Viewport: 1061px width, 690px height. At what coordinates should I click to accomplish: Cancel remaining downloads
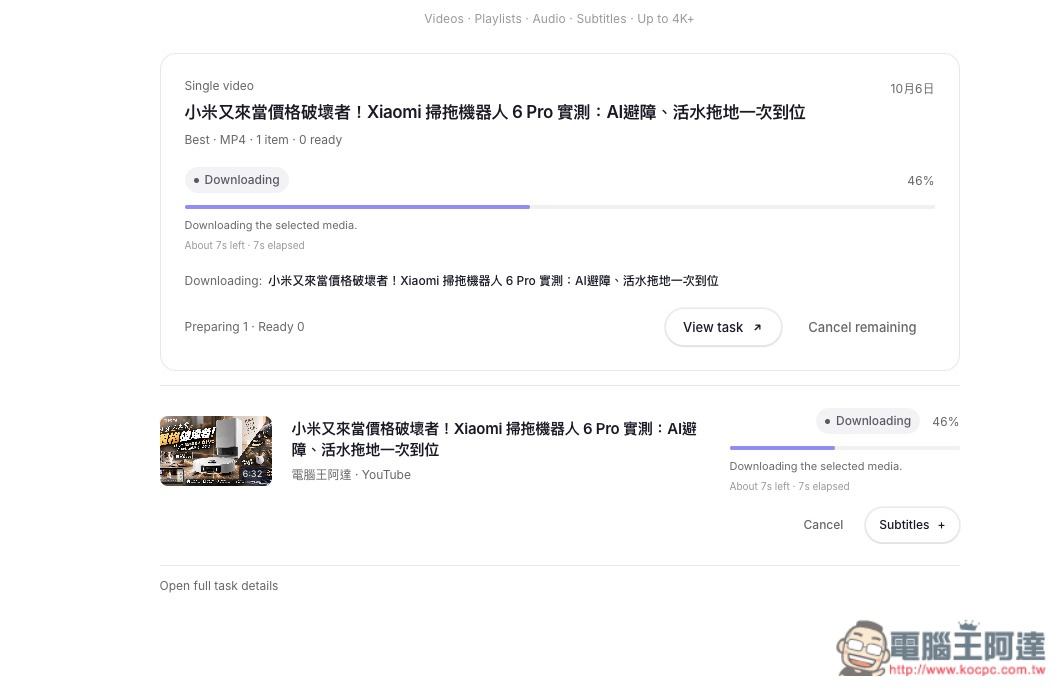coord(861,327)
